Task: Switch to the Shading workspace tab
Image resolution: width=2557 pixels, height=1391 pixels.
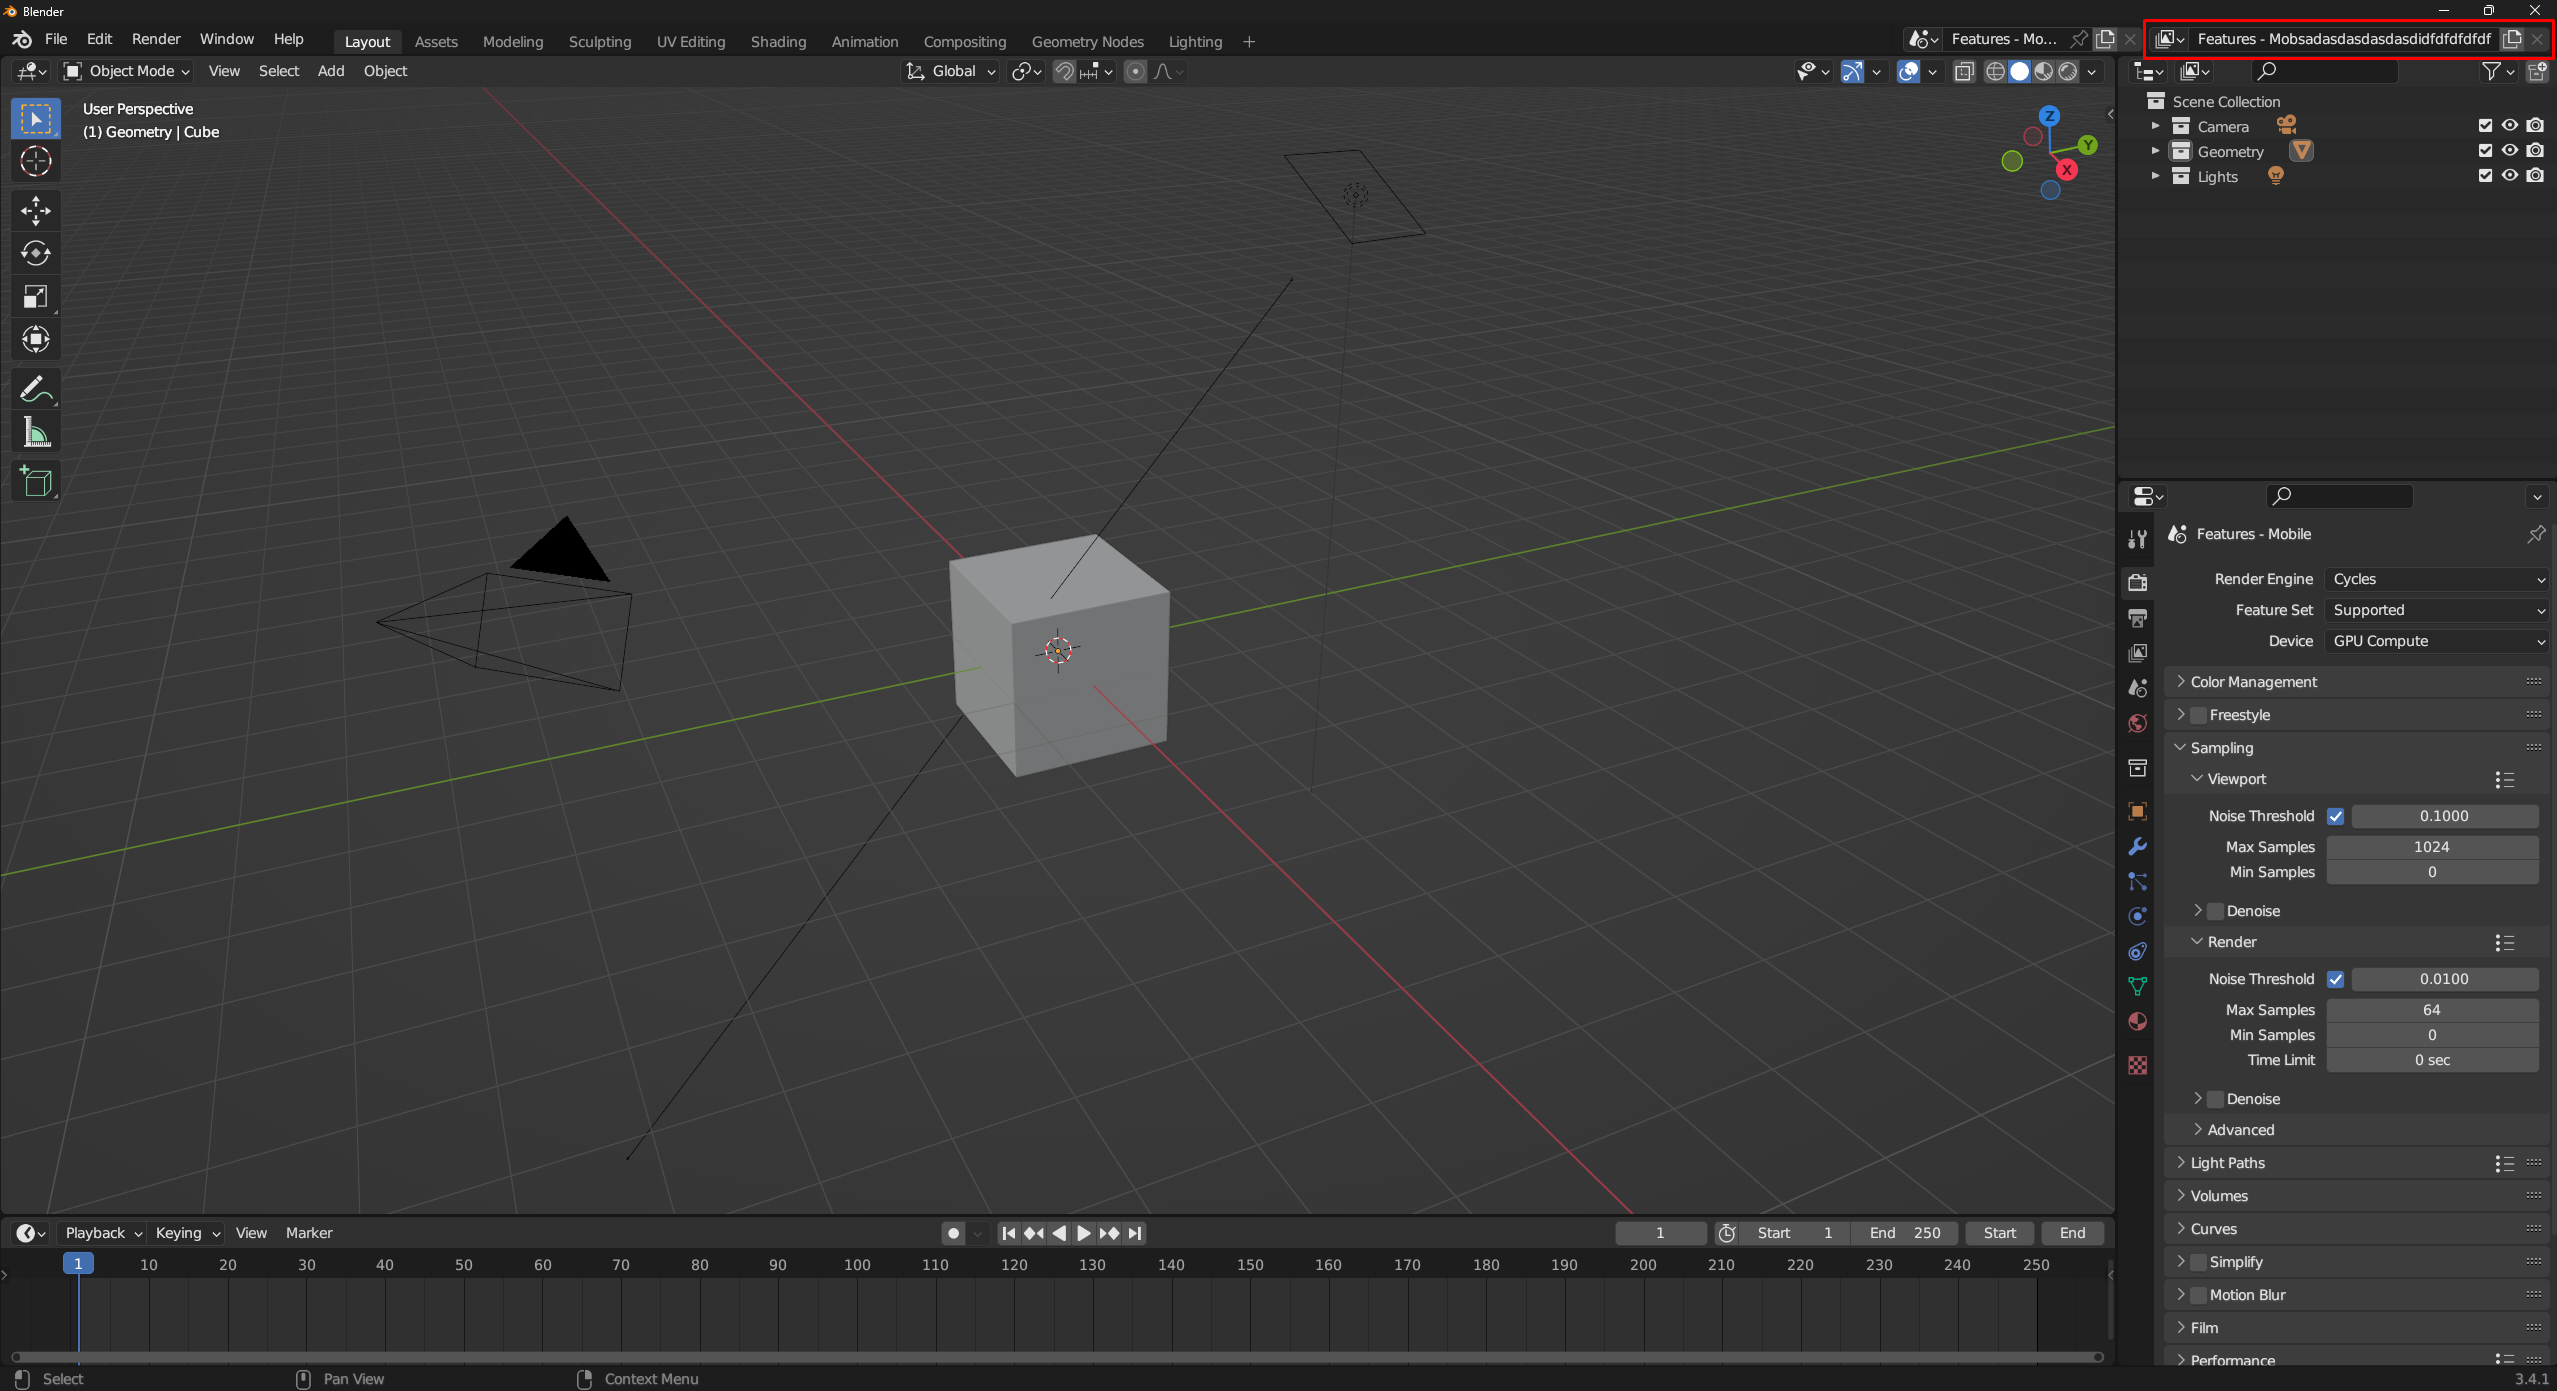Action: (778, 42)
